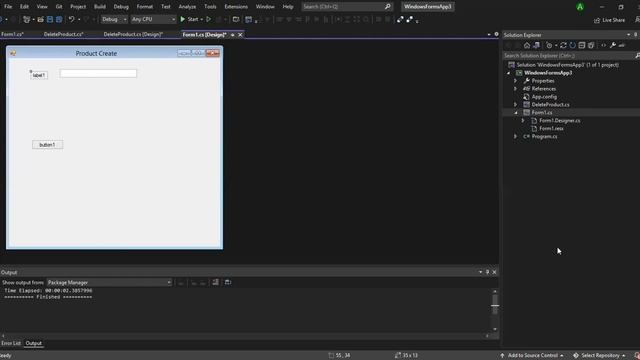
Task: Expand the Form1.Designer.cs node
Action: click(523, 120)
